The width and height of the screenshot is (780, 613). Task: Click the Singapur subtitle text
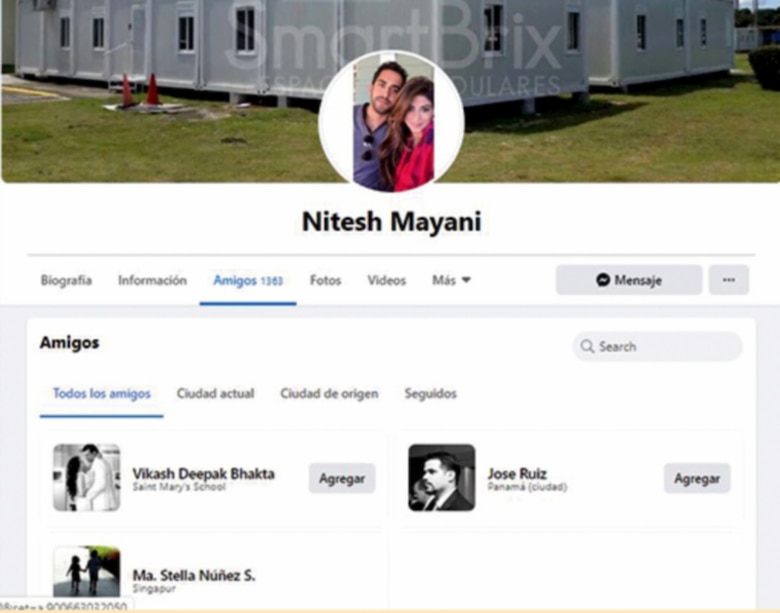154,589
